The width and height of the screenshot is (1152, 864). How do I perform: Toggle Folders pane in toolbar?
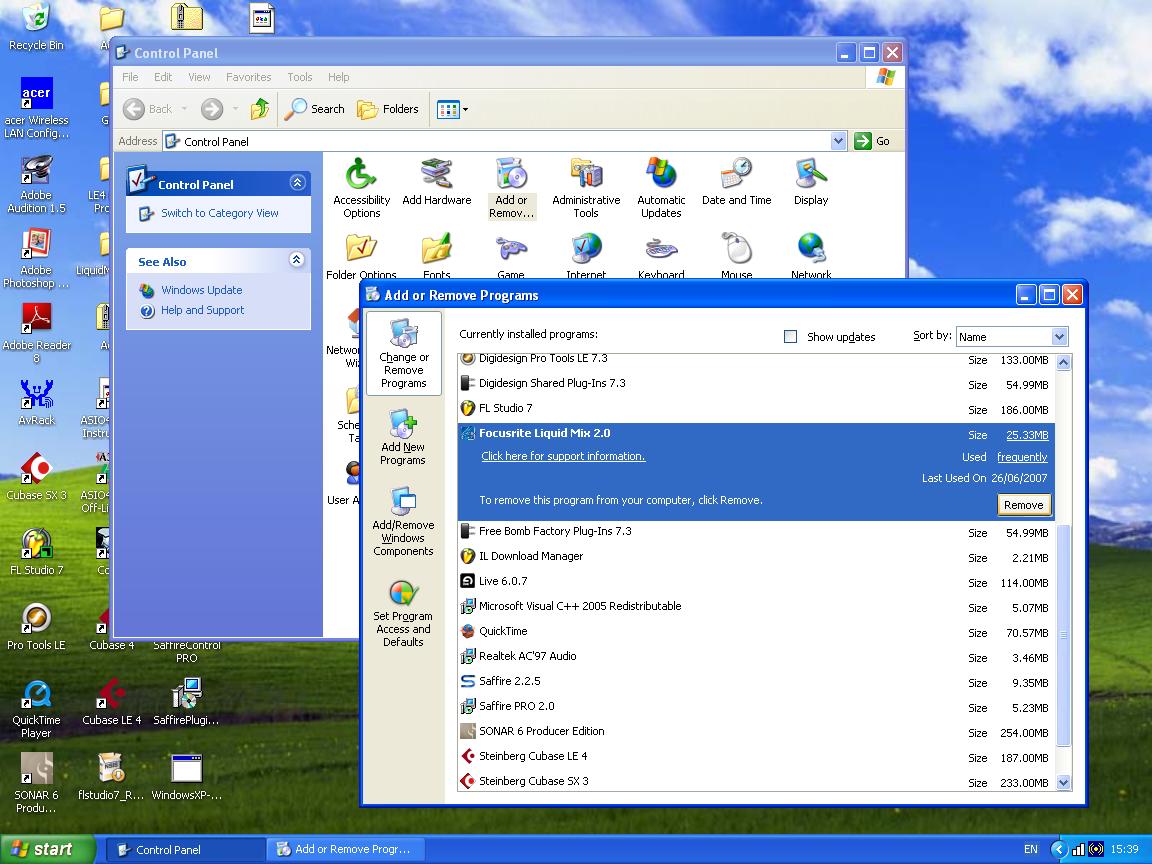pos(388,109)
